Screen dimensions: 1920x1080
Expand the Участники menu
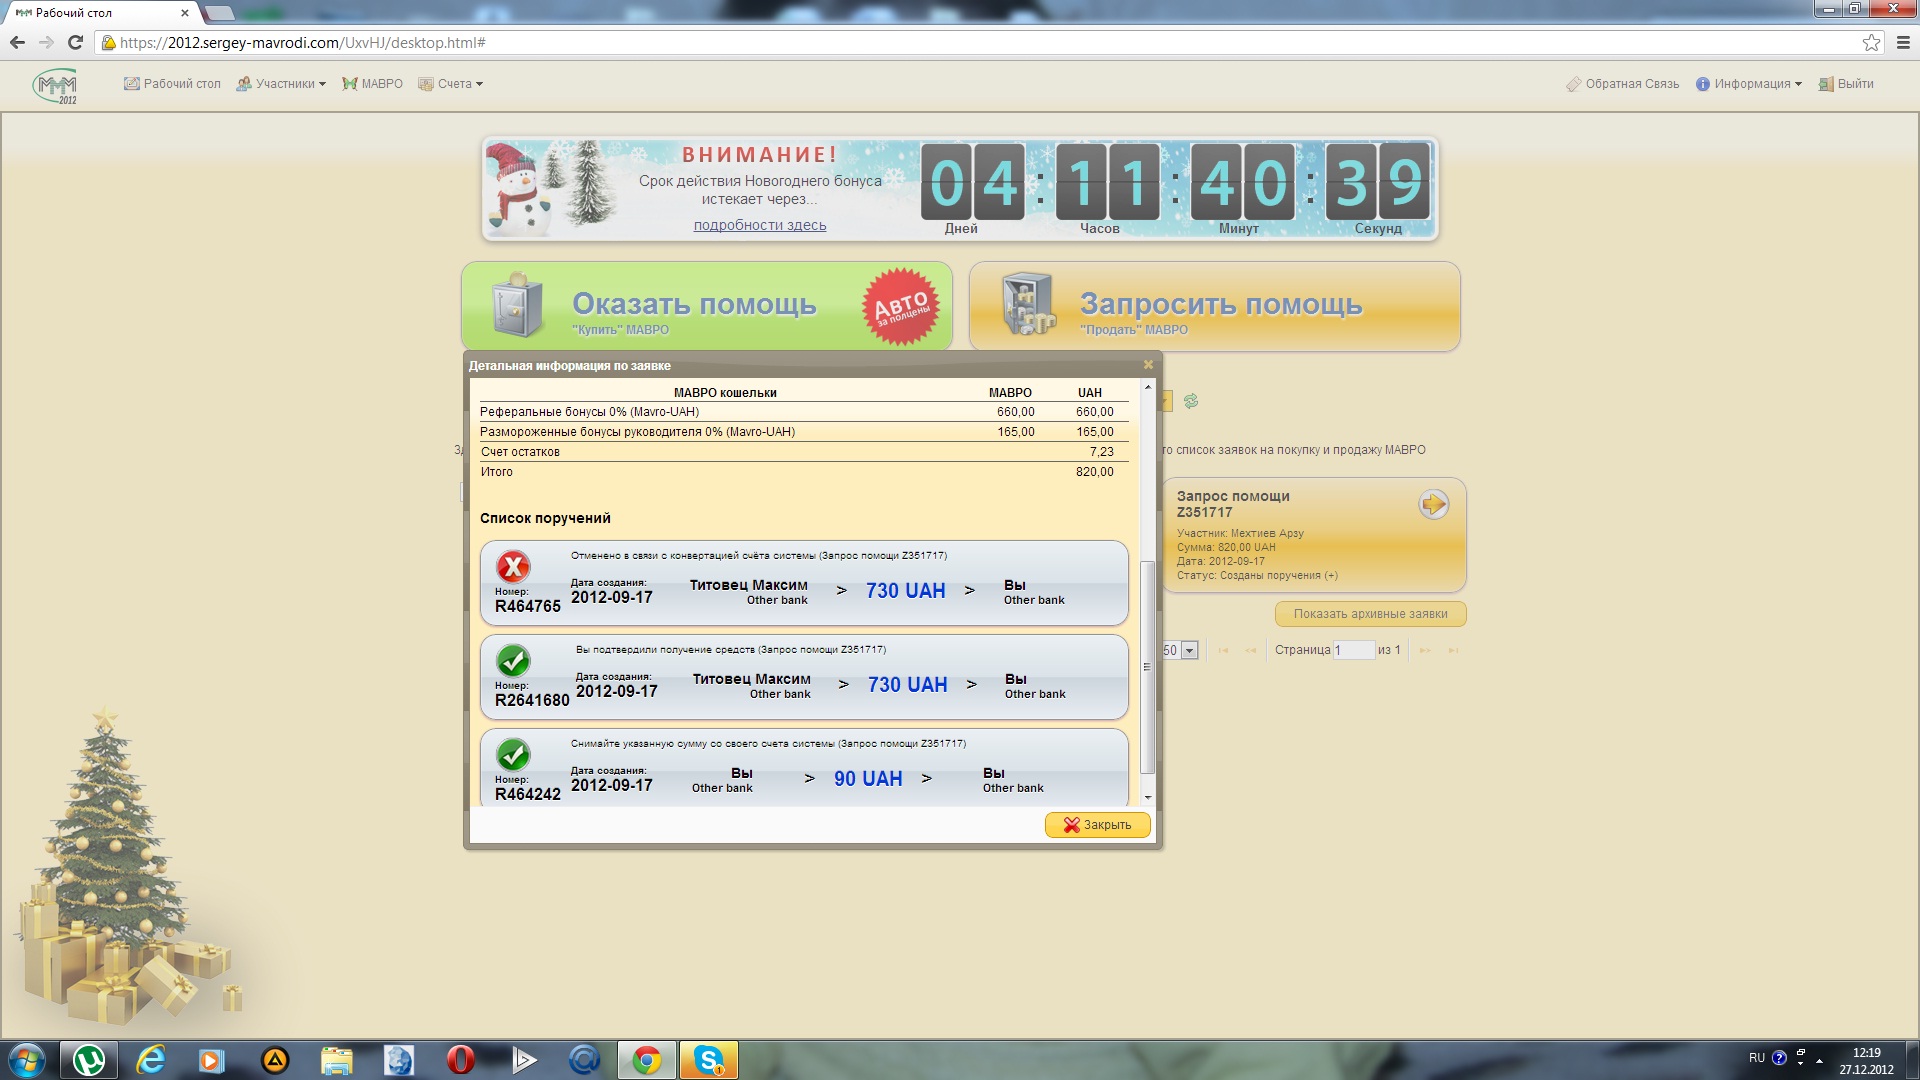[281, 84]
